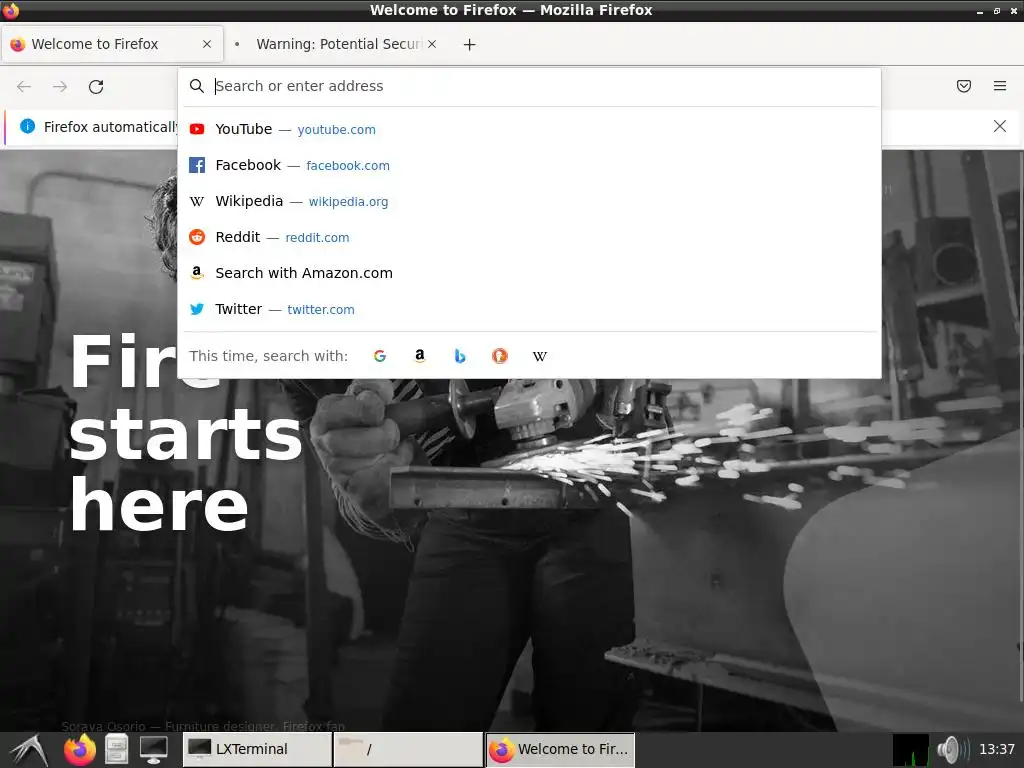The height and width of the screenshot is (768, 1024).
Task: Open the Save to Pocket icon
Action: 964,86
